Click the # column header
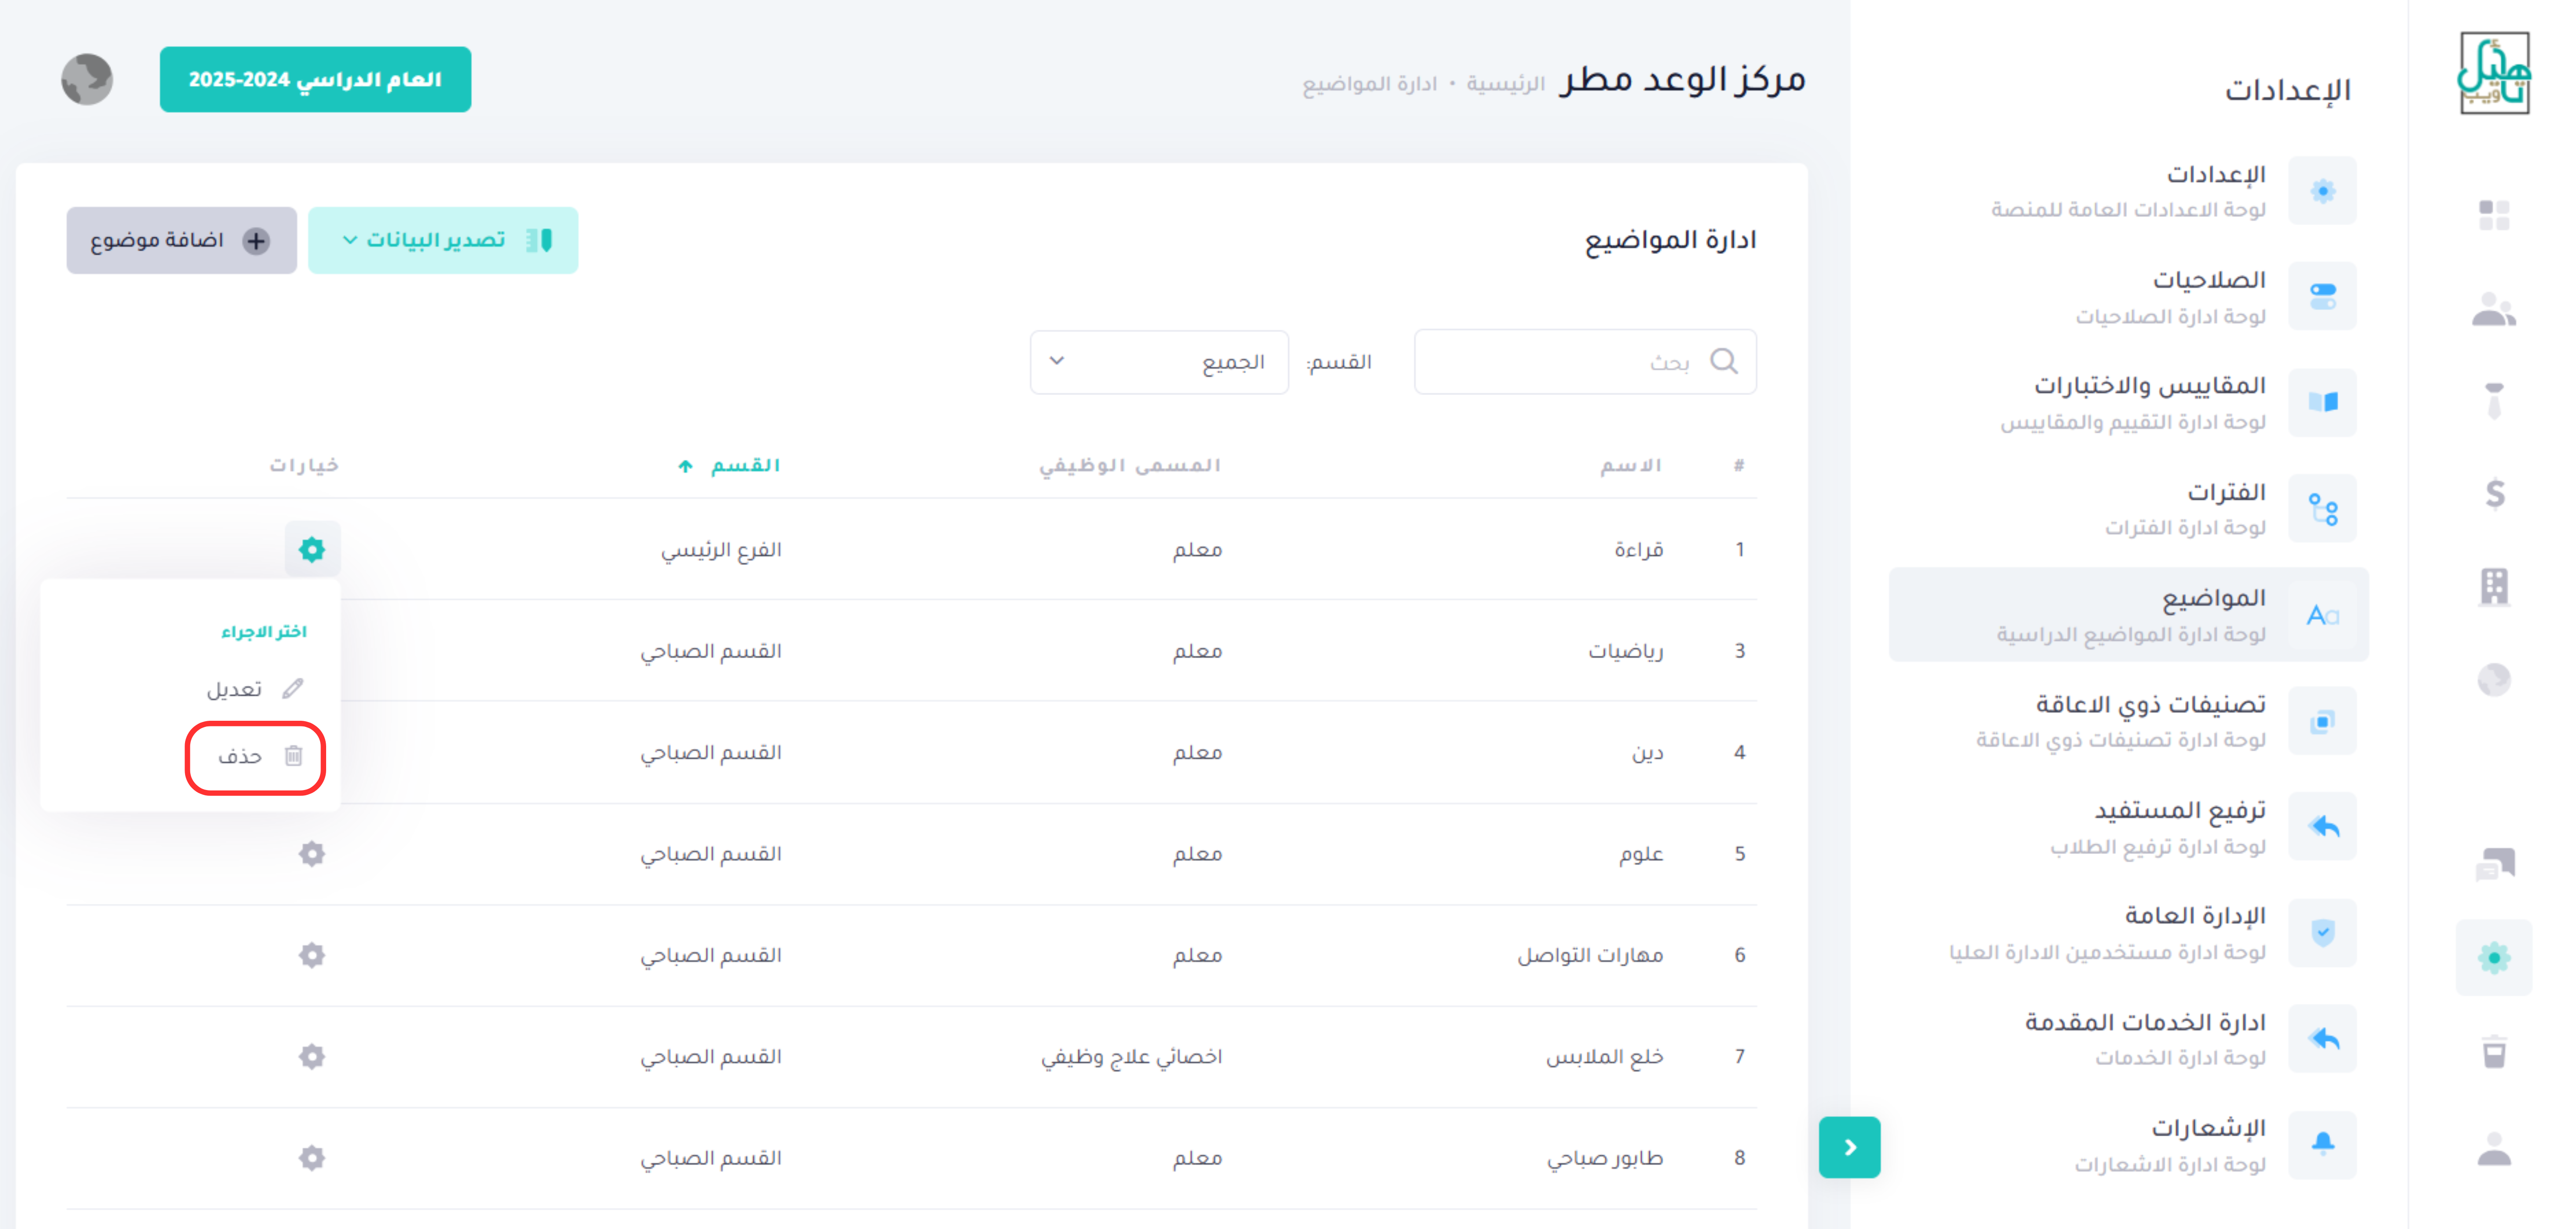2576x1229 pixels. pos(1739,465)
